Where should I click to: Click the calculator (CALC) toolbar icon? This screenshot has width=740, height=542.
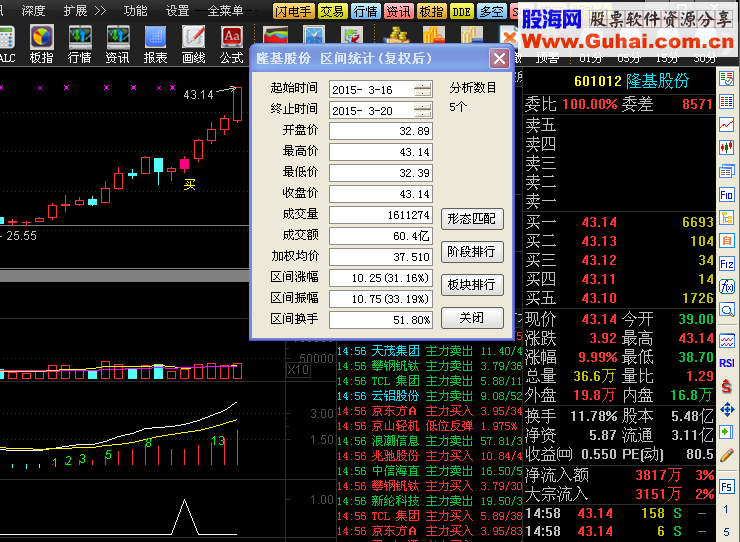7,38
